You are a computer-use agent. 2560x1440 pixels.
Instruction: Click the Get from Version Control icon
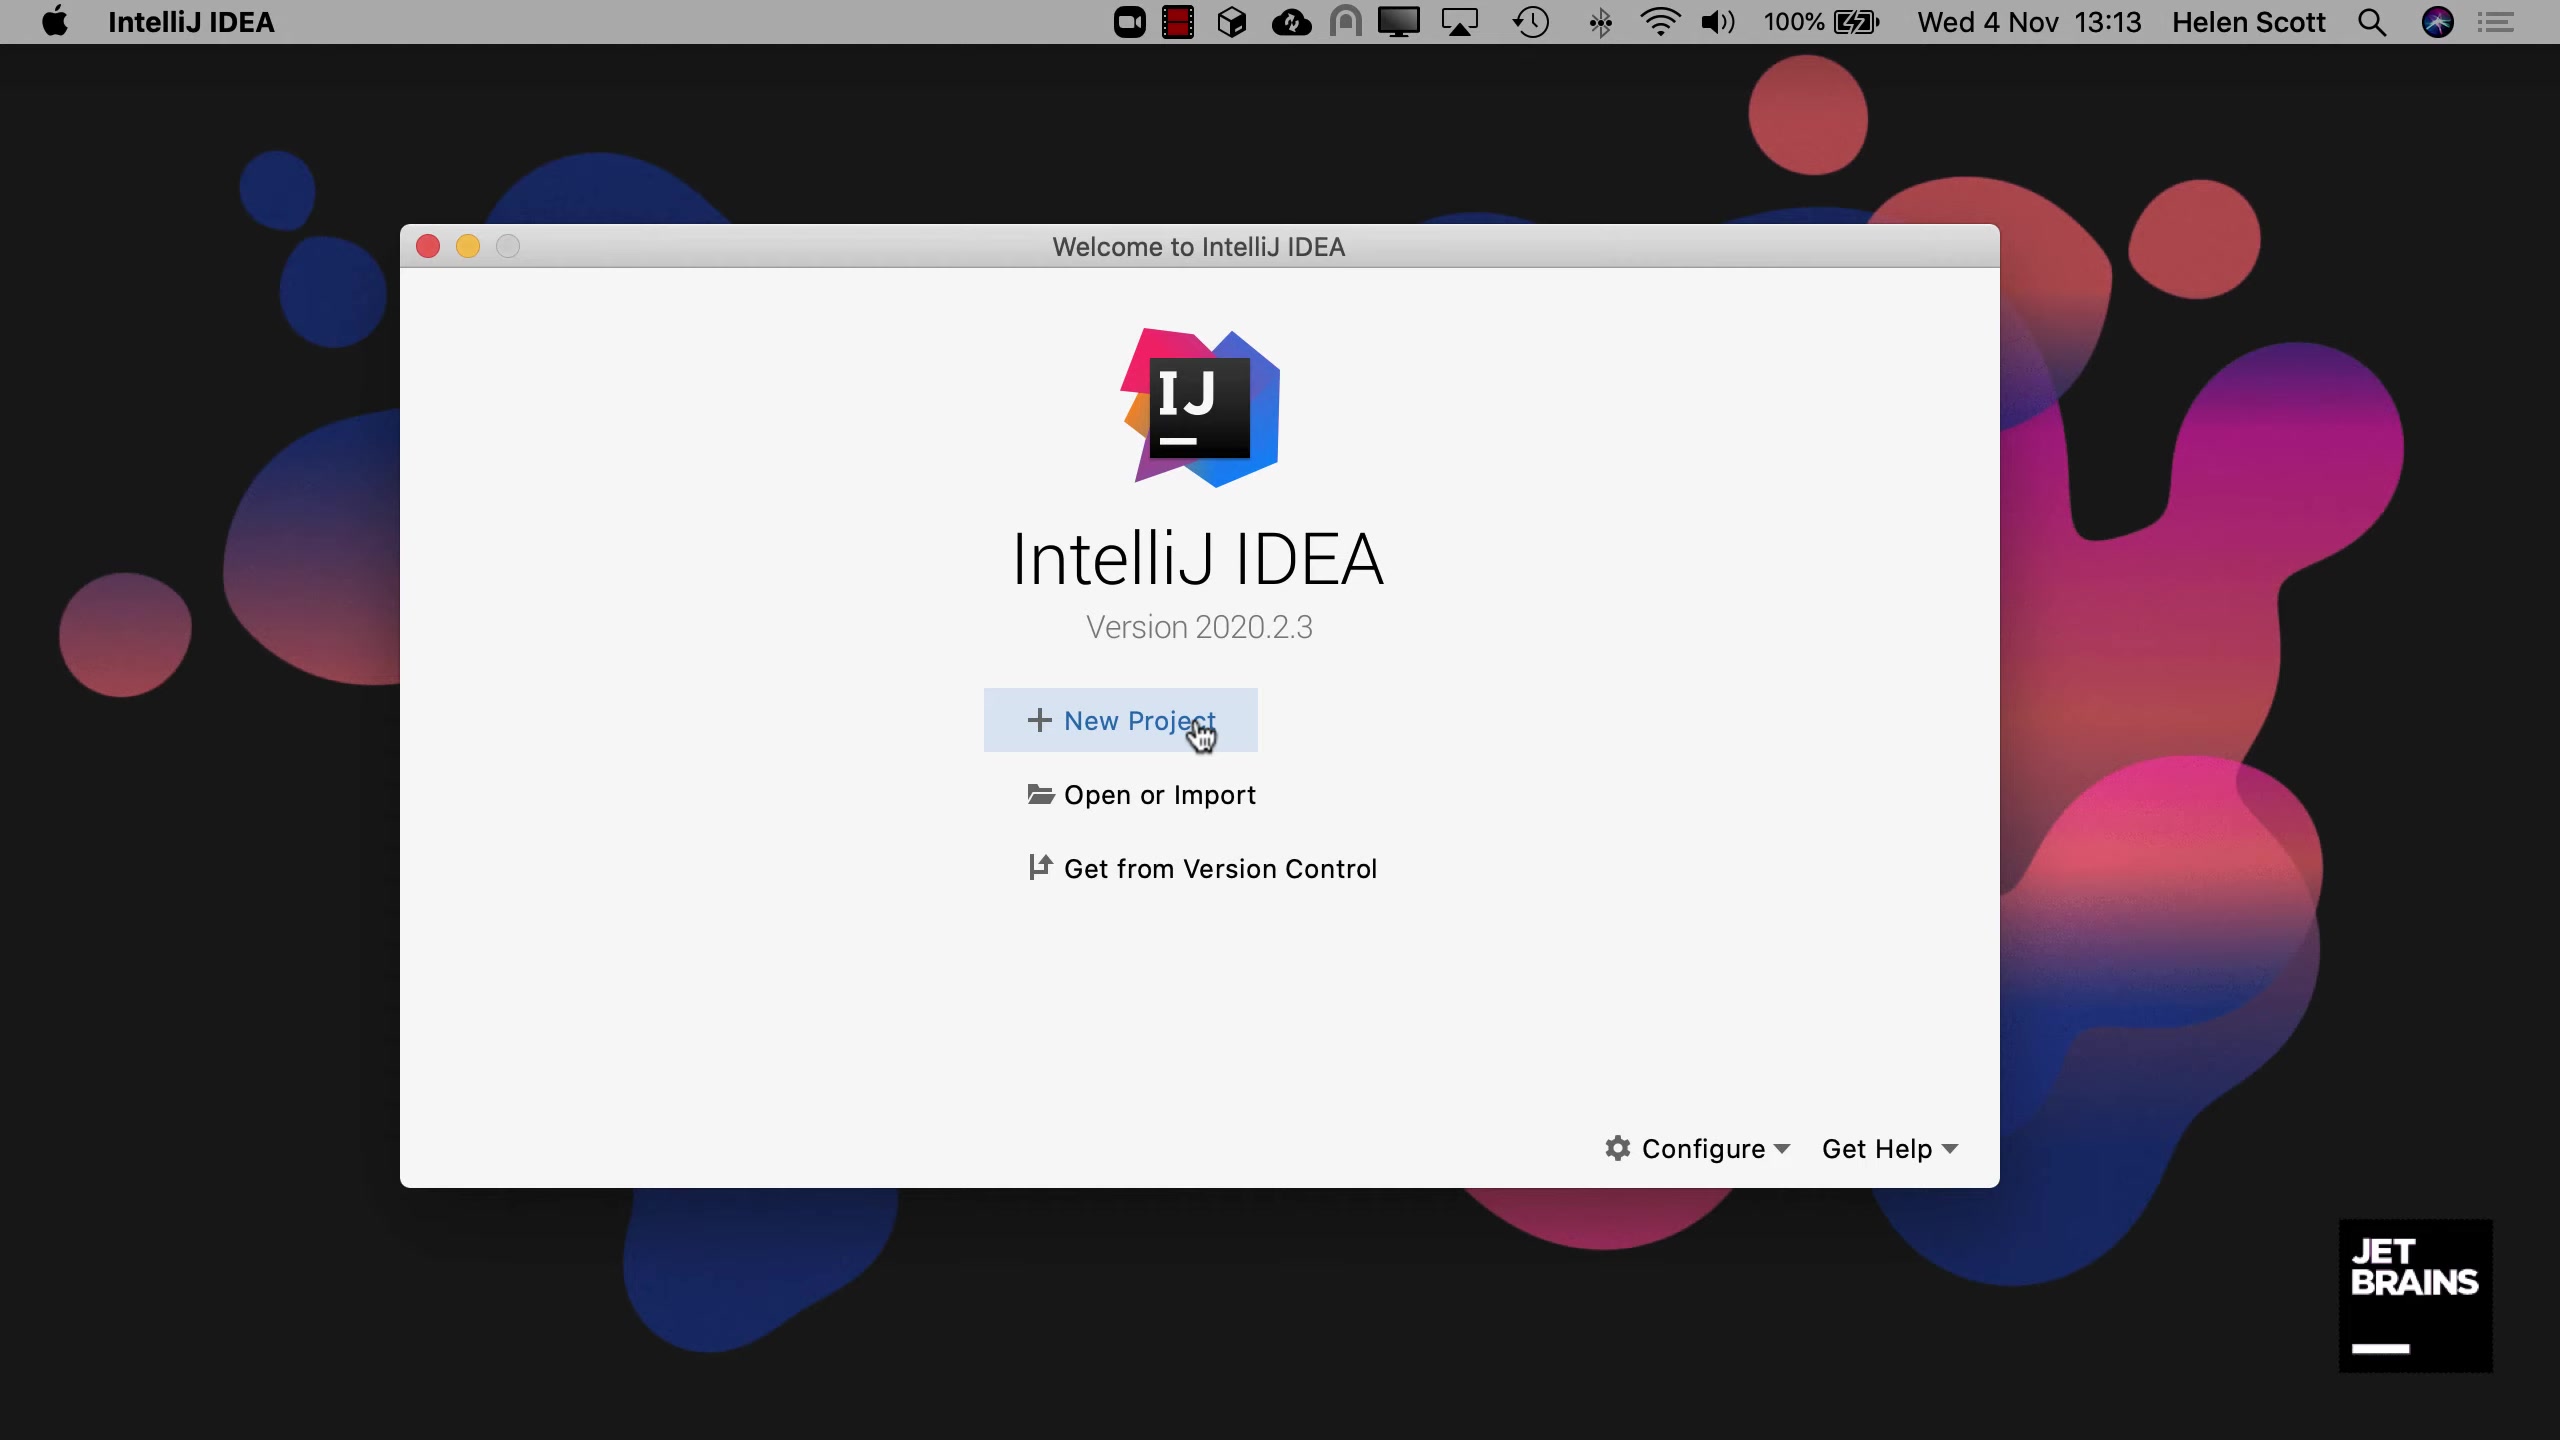(x=1040, y=867)
